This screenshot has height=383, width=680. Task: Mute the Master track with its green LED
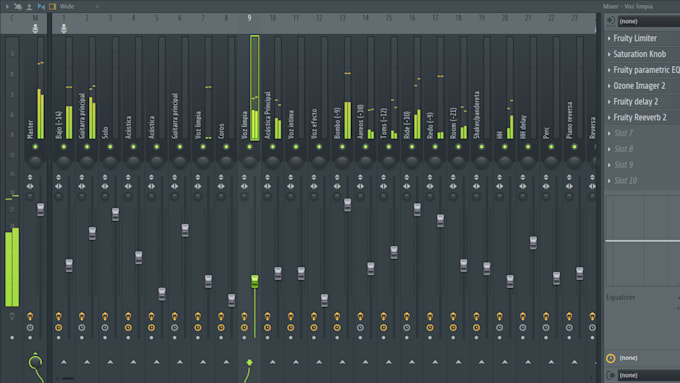pyautogui.click(x=35, y=147)
